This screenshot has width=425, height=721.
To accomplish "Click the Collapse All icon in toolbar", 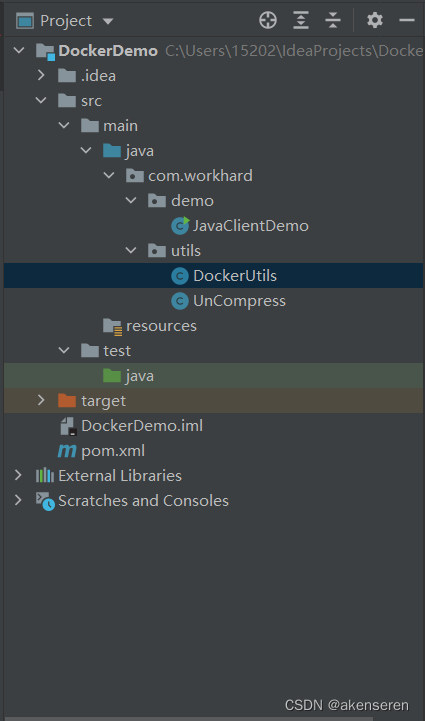I will pos(333,21).
